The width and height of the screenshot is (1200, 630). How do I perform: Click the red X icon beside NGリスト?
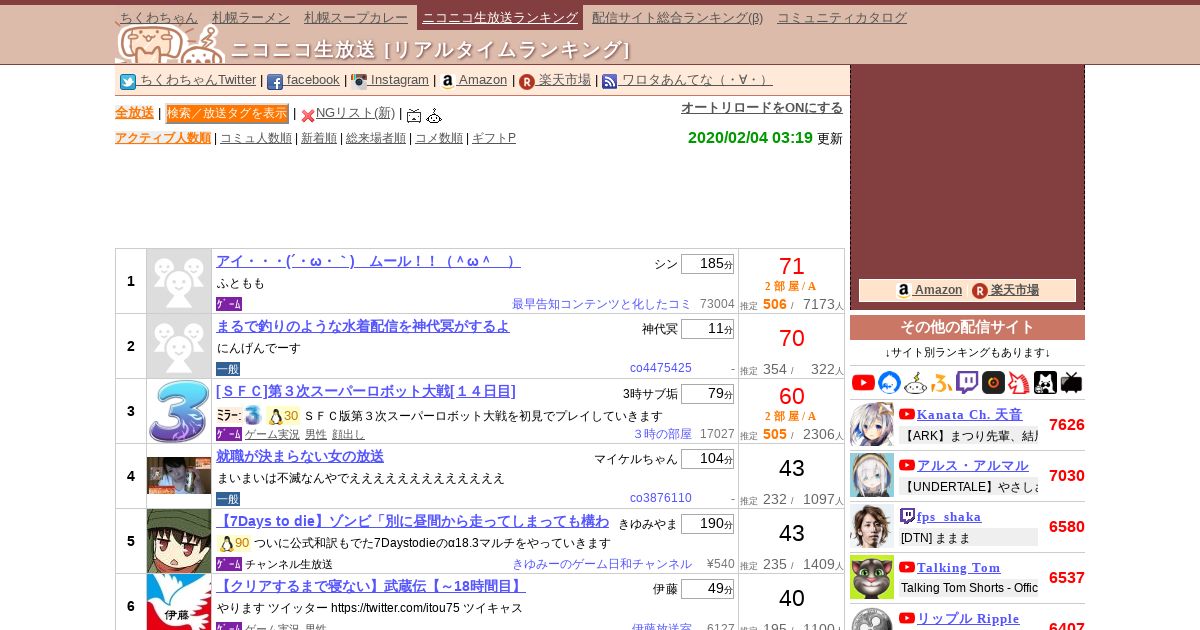pyautogui.click(x=308, y=116)
